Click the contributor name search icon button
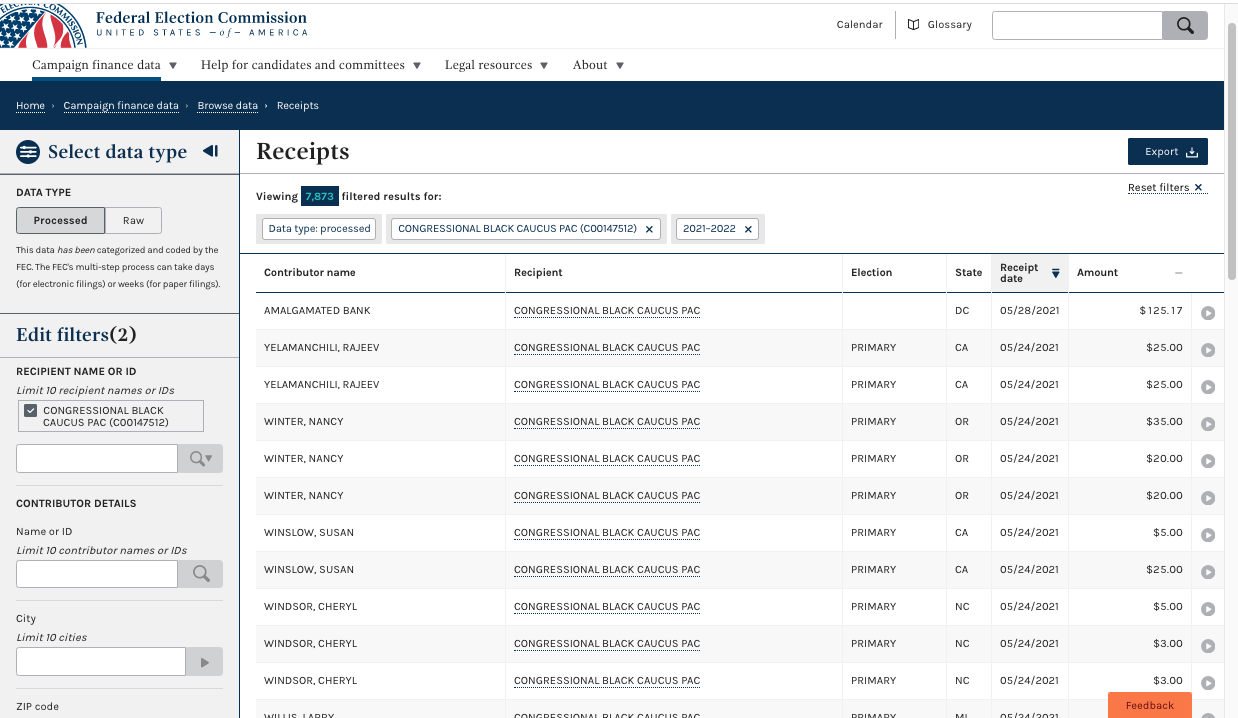 (200, 574)
